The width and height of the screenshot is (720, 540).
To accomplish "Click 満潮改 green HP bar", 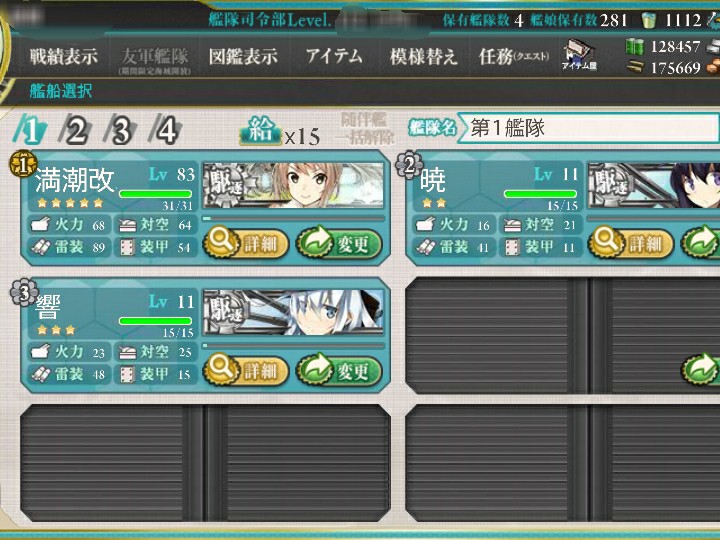I will [x=155, y=194].
